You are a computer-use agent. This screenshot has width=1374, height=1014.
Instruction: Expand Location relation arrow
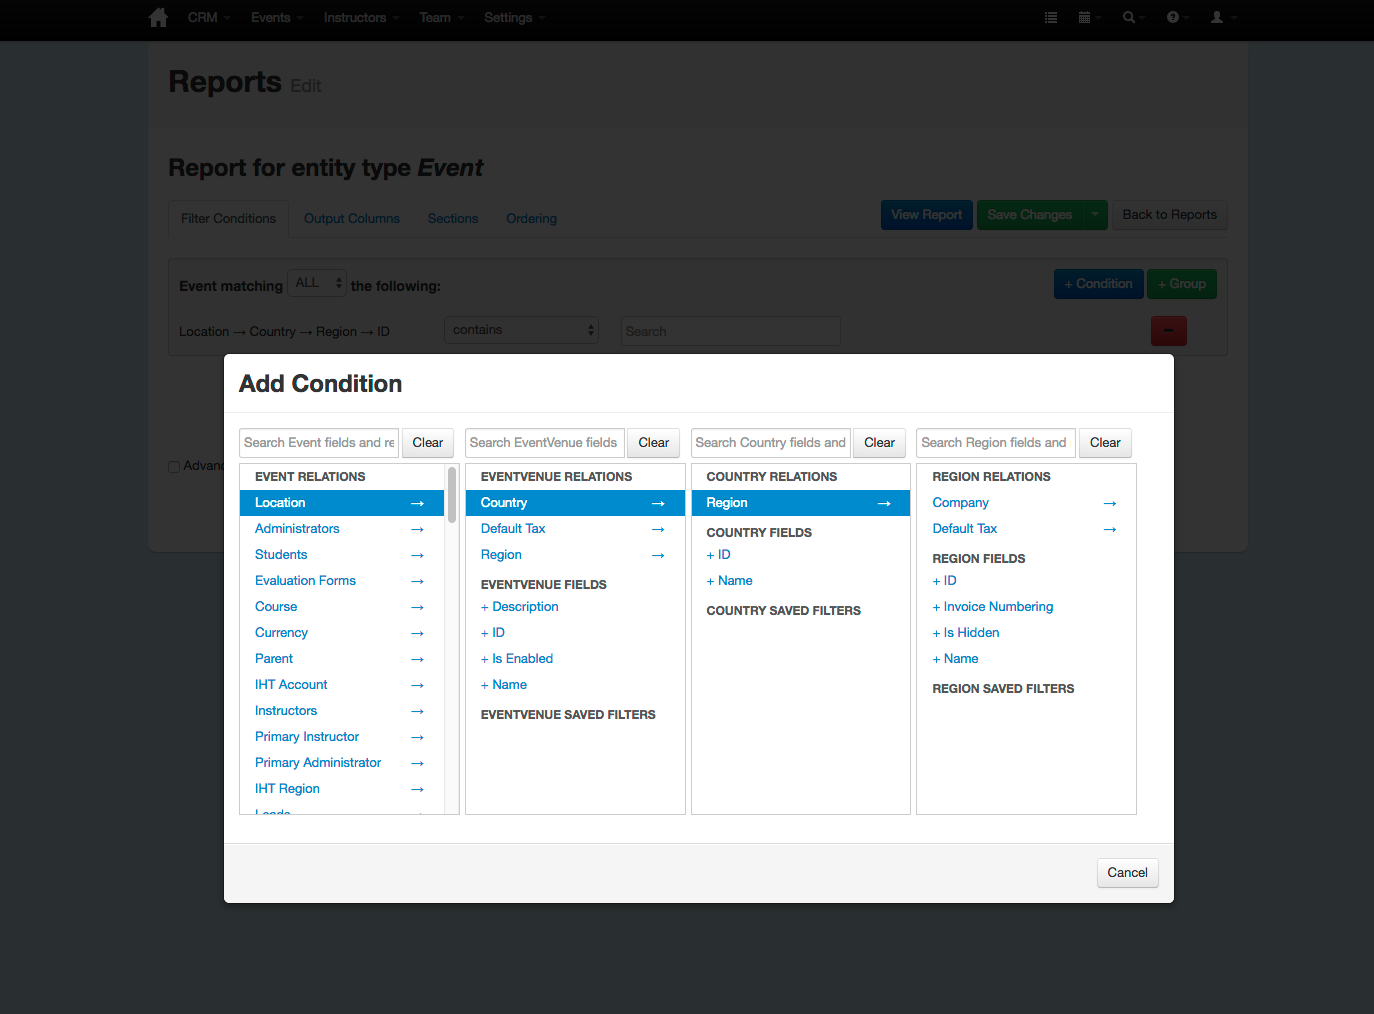pos(418,503)
